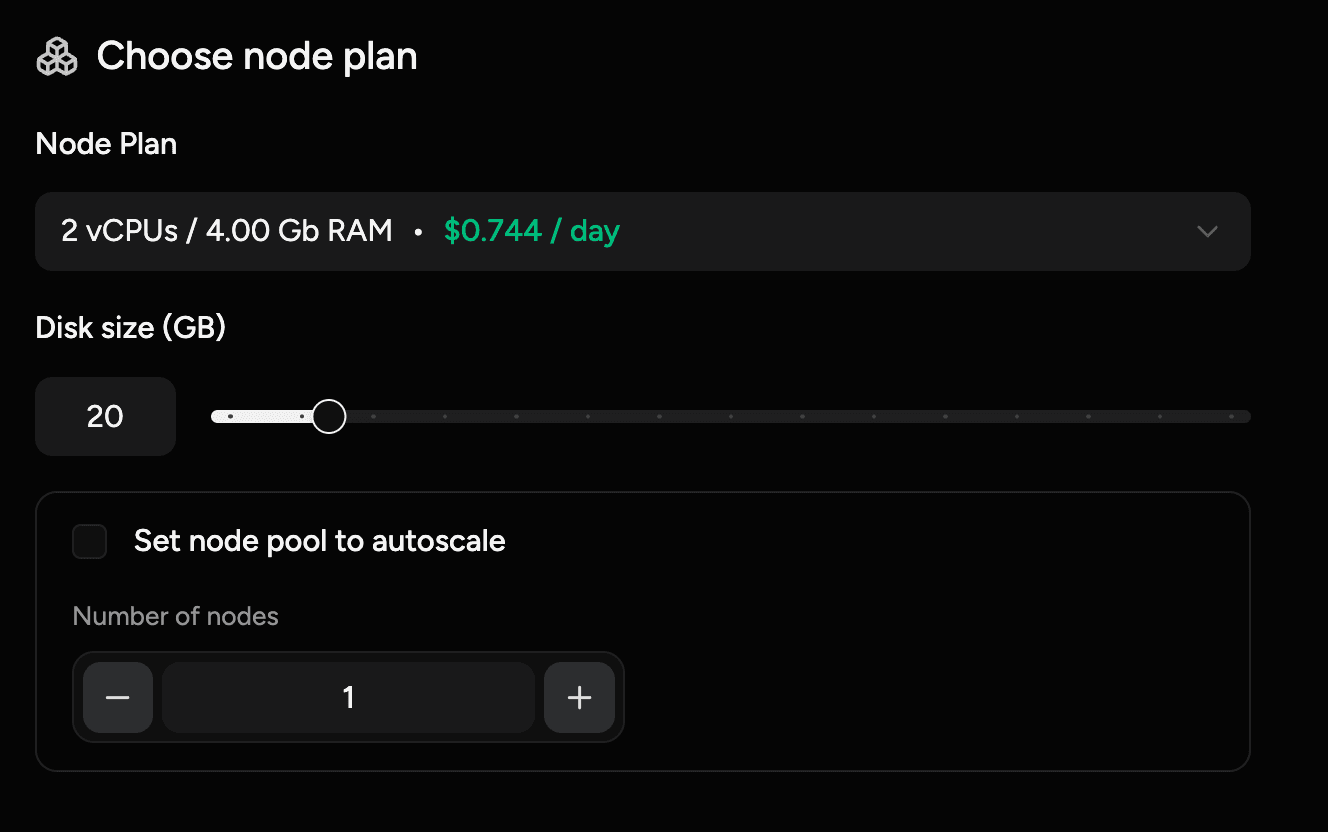Viewport: 1328px width, 832px height.
Task: Click the plus icon to increase node count
Action: pyautogui.click(x=579, y=697)
